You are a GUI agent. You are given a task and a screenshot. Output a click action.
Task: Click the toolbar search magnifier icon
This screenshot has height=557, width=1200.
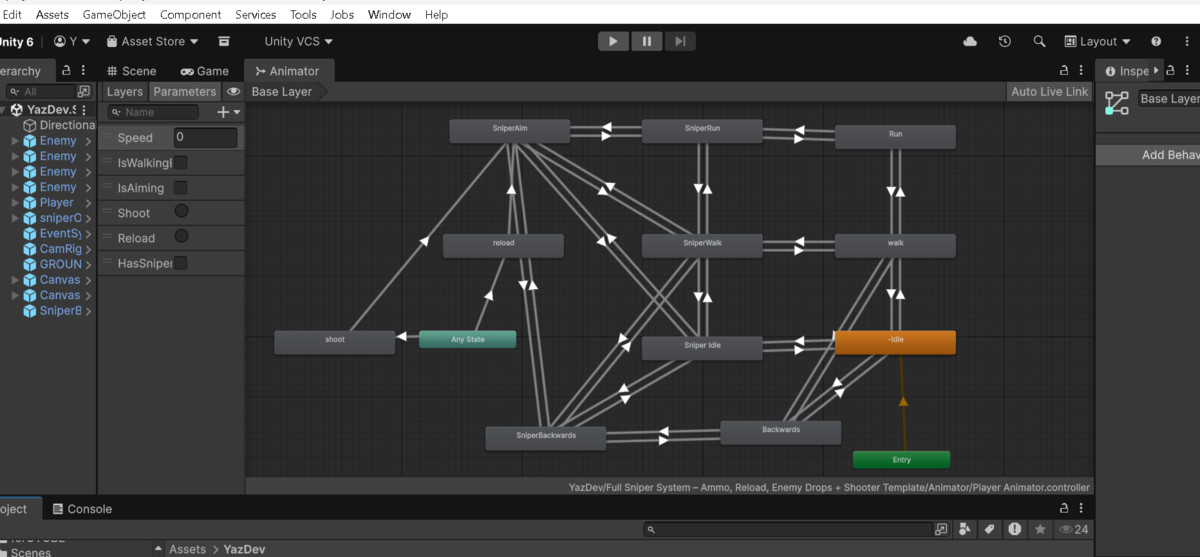[x=1039, y=41]
